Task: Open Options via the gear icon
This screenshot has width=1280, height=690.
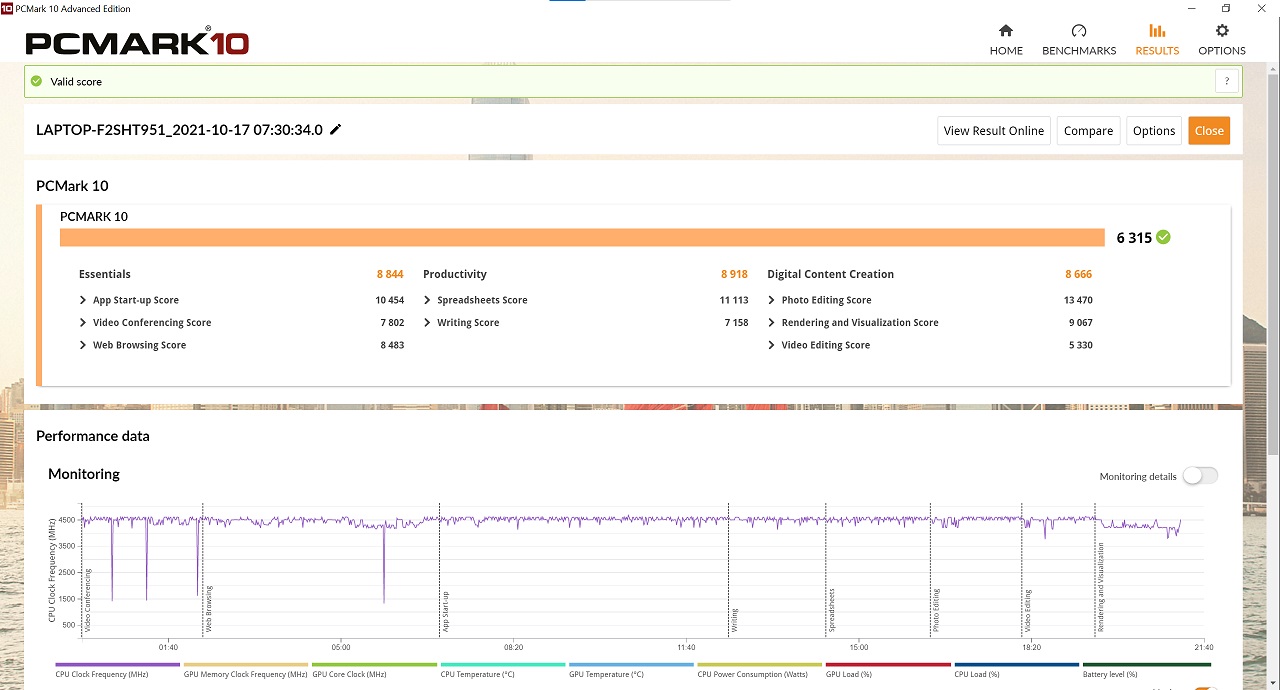Action: (1222, 31)
